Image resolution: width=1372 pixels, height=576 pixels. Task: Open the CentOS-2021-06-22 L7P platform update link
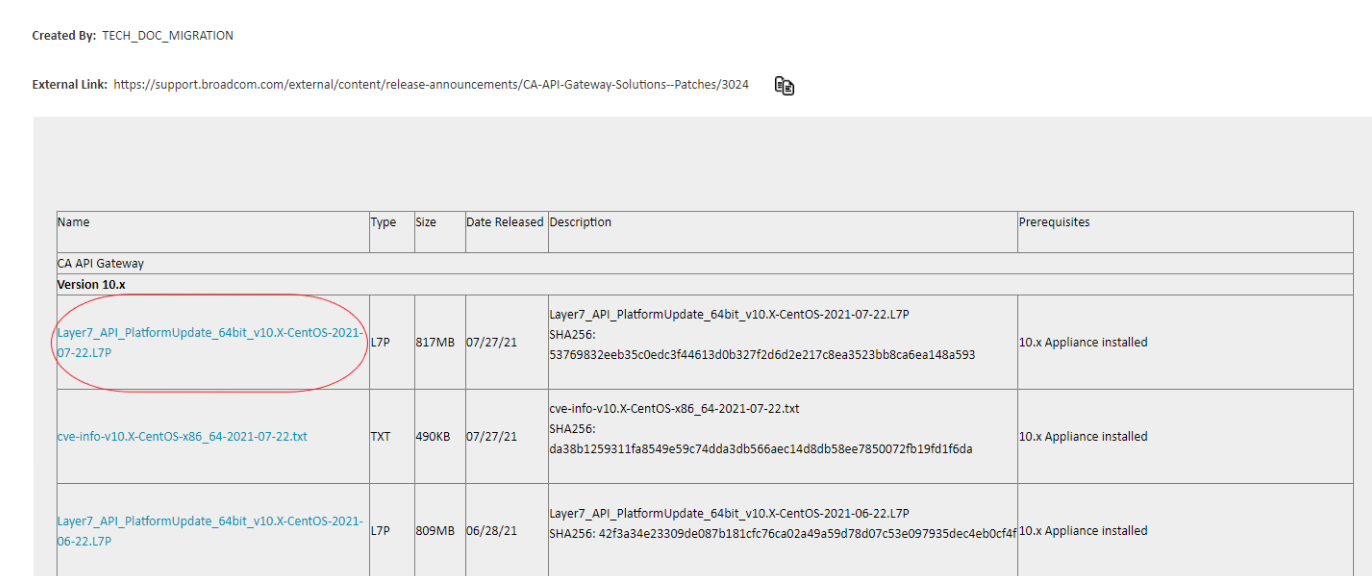[210, 521]
